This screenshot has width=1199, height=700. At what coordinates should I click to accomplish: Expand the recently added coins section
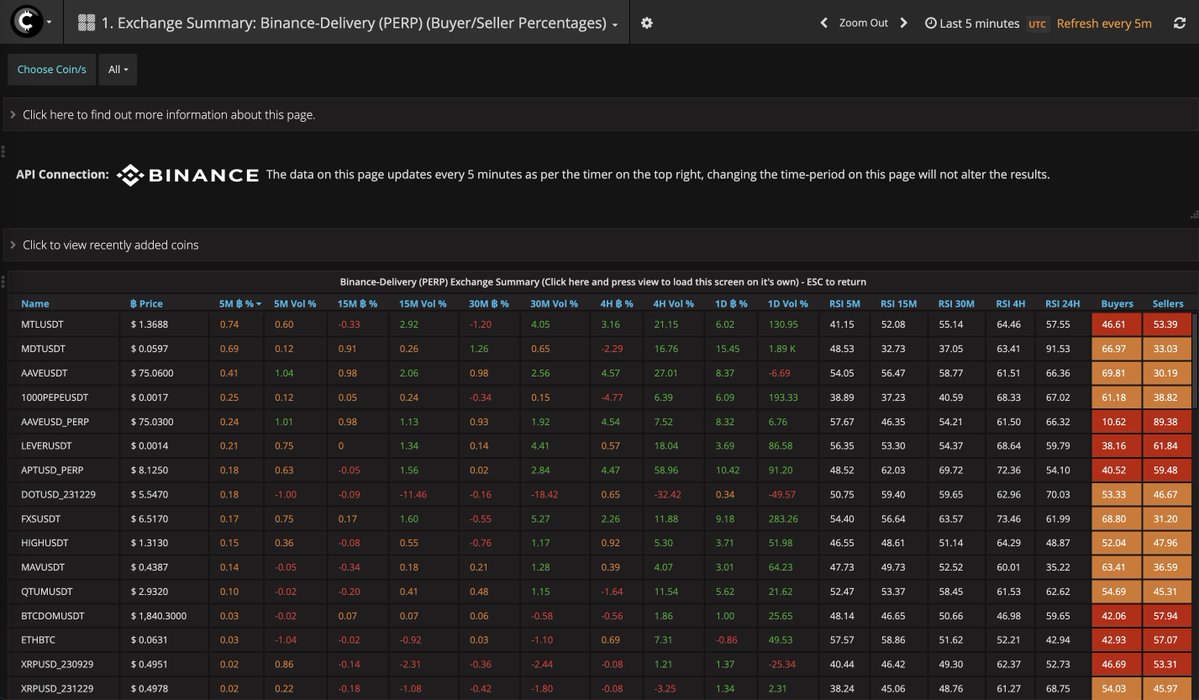(110, 243)
